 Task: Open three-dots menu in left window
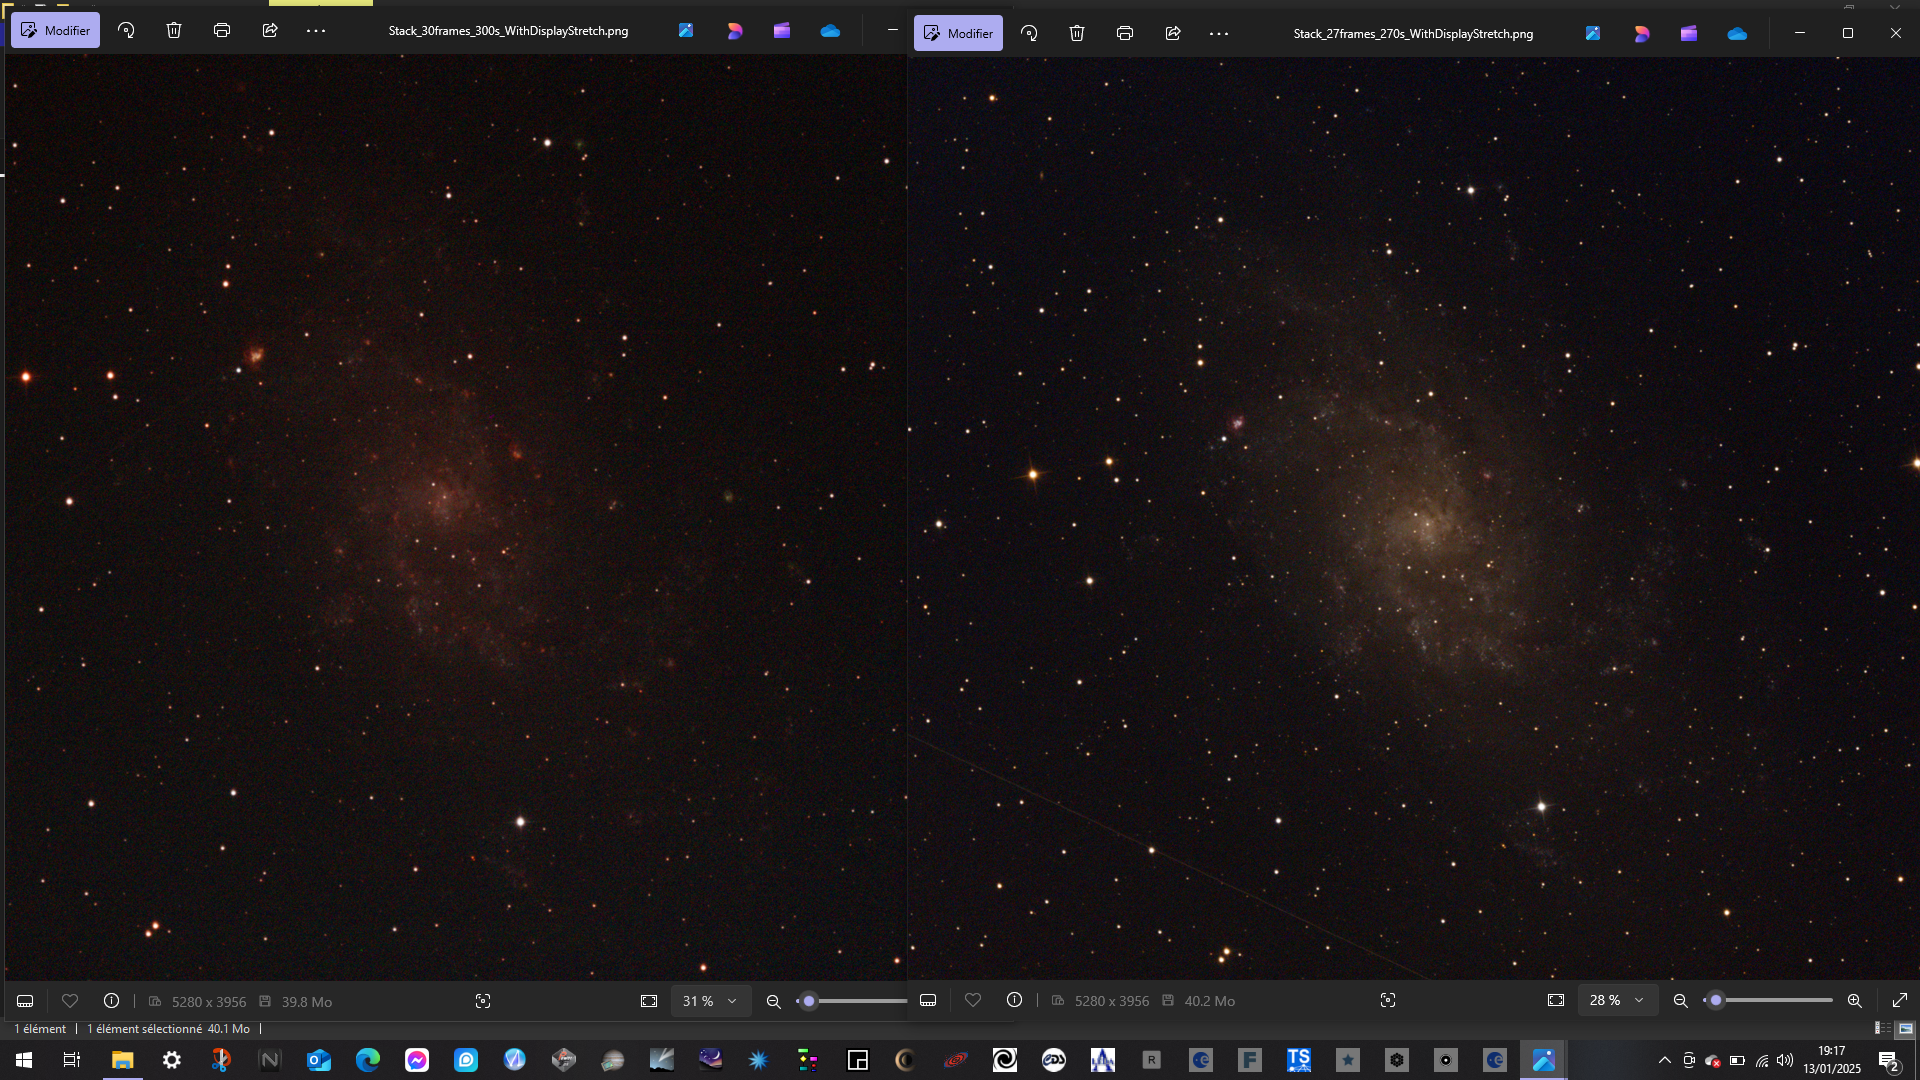coord(316,30)
